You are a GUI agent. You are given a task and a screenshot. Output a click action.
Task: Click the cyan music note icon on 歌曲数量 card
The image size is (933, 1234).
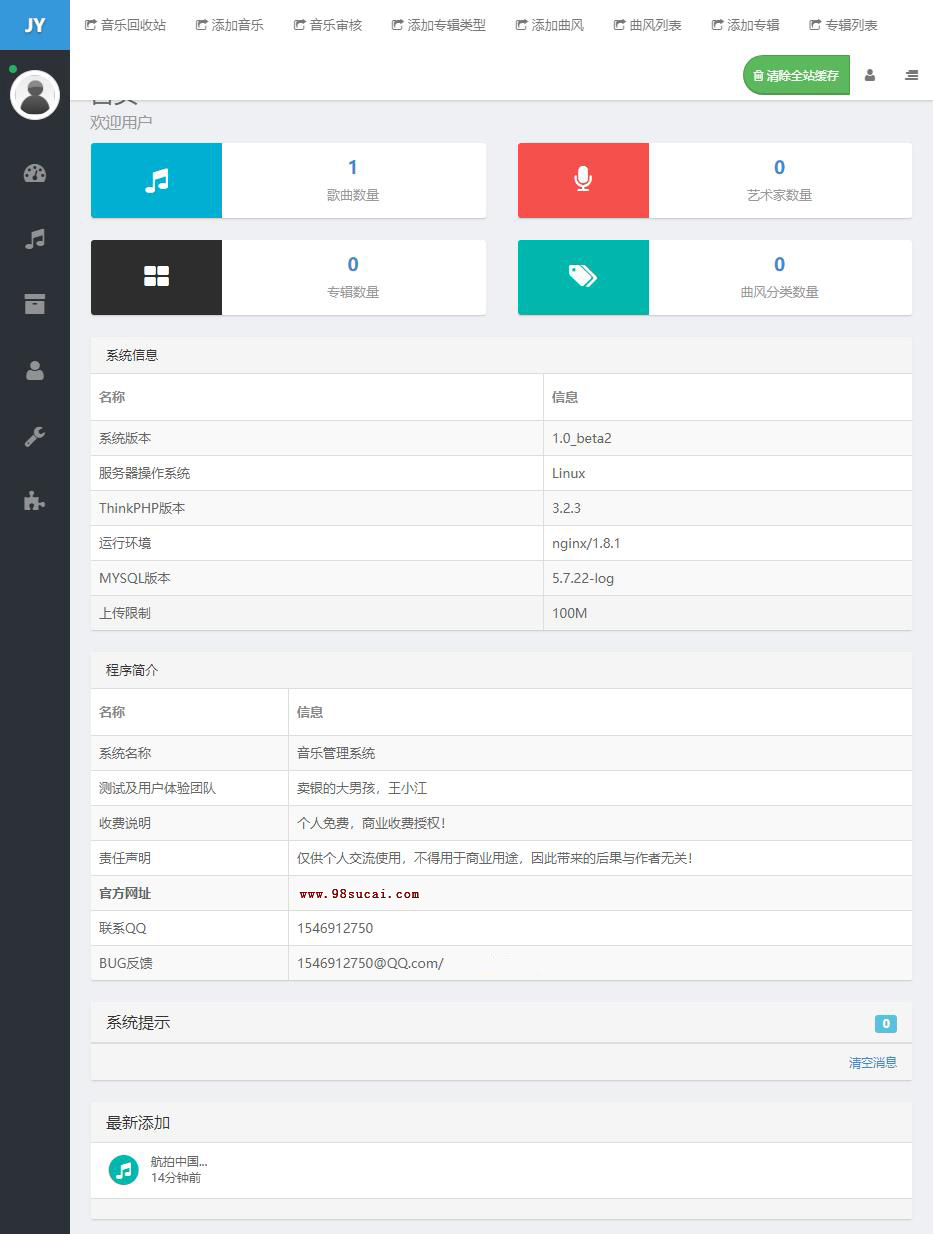156,180
